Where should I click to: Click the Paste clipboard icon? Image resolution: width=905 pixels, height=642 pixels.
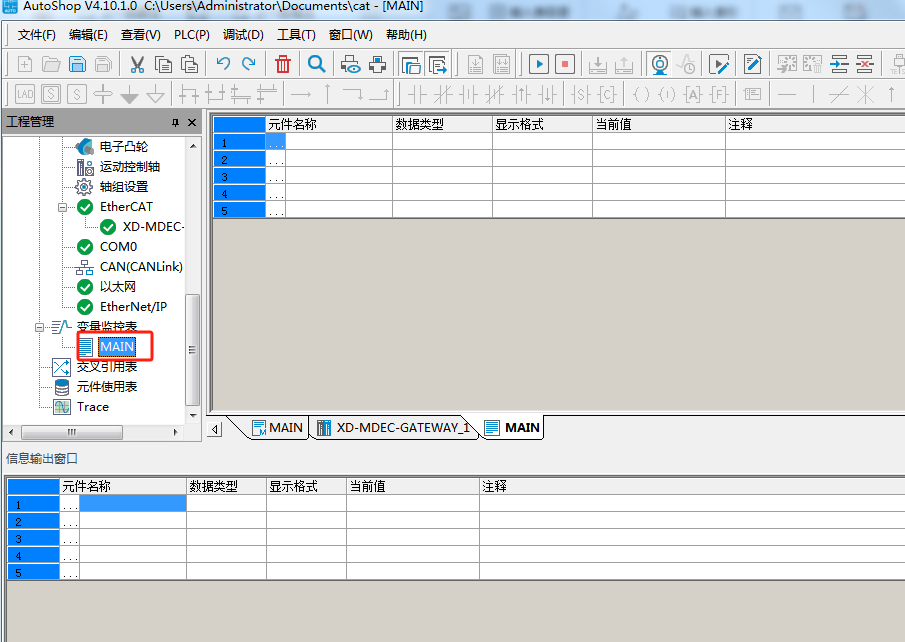pyautogui.click(x=189, y=64)
